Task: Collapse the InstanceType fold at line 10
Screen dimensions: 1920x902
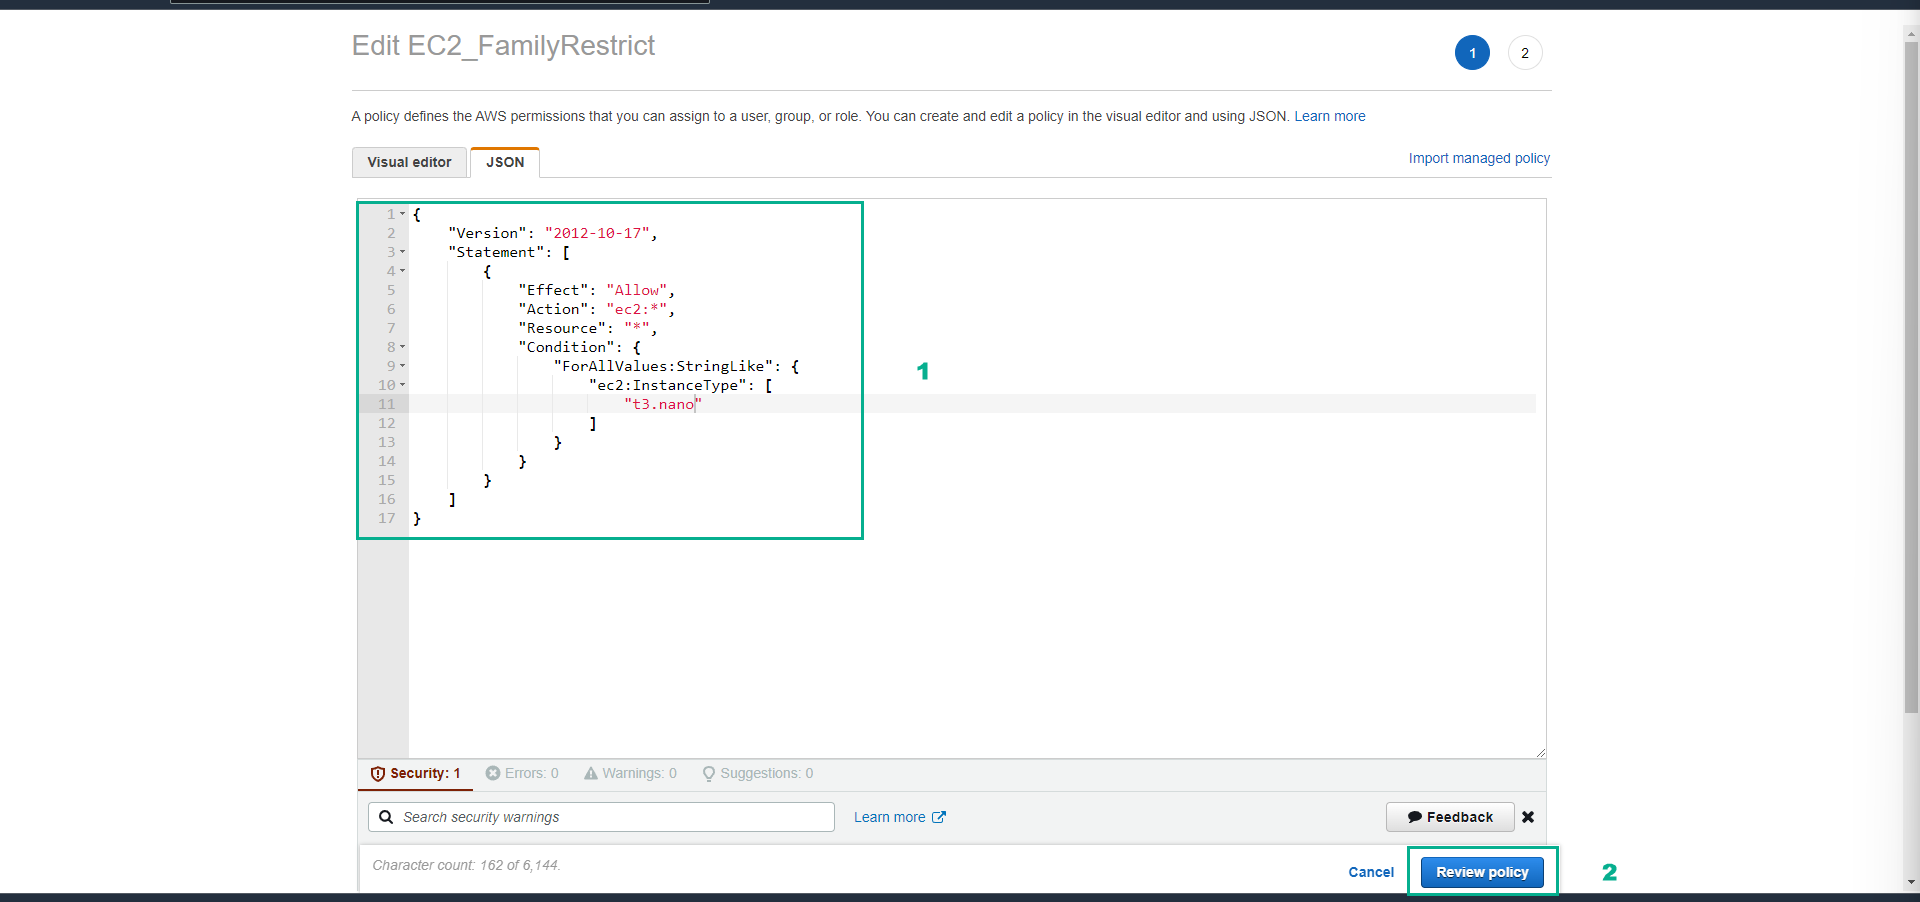Action: pyautogui.click(x=403, y=385)
